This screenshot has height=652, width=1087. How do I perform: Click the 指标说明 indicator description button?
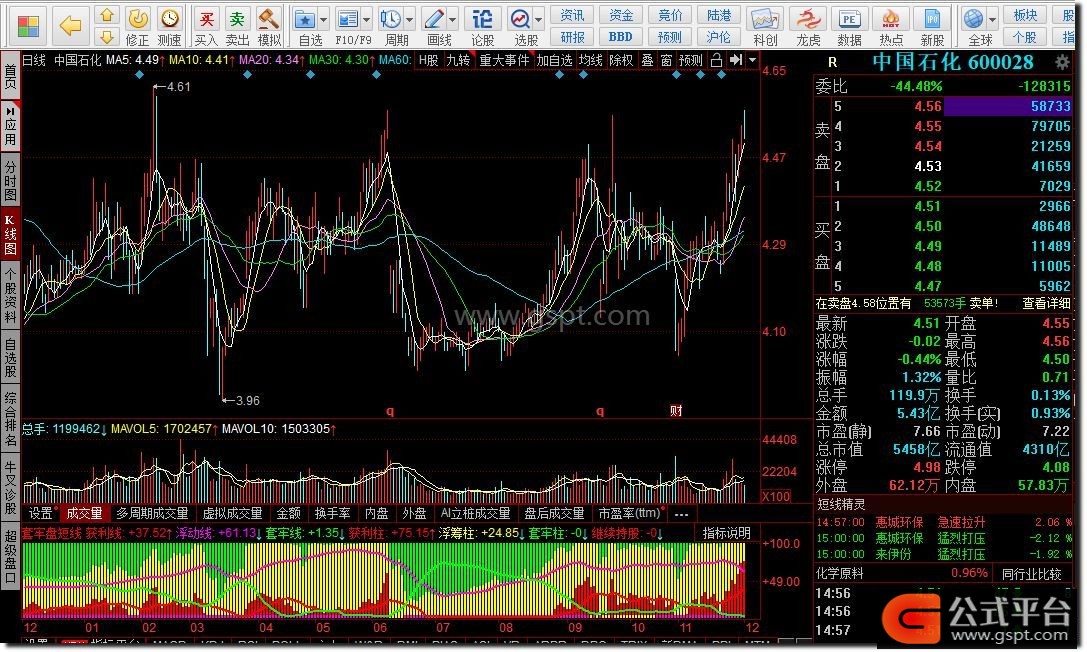727,533
